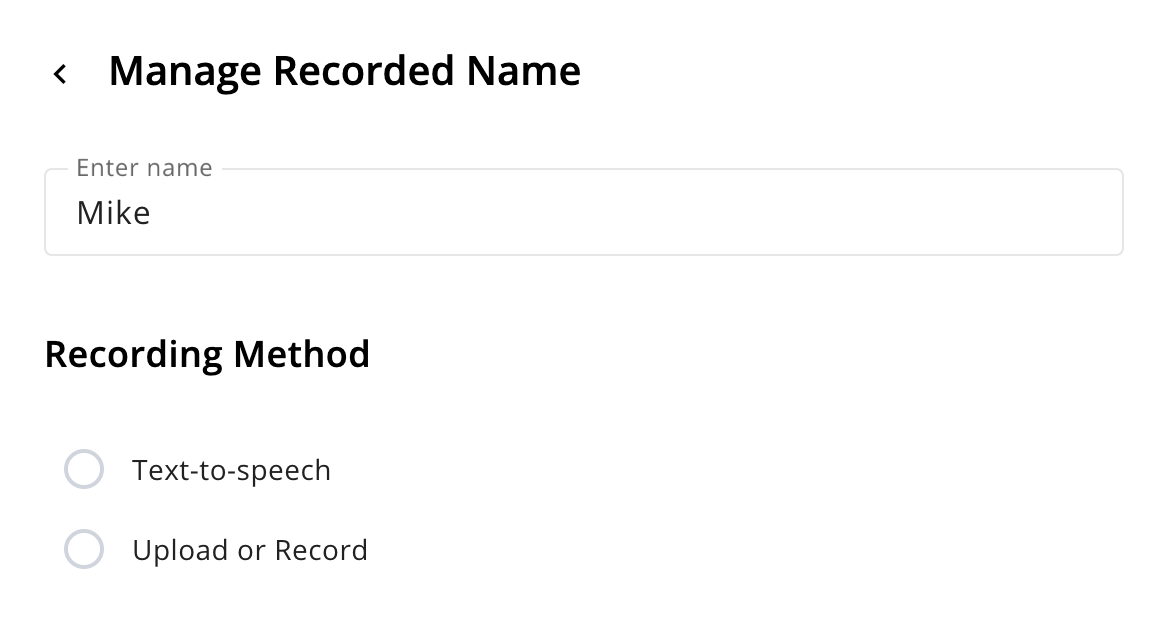Place cursor after the name Mike
Viewport: 1162px width, 628px height.
click(x=153, y=214)
